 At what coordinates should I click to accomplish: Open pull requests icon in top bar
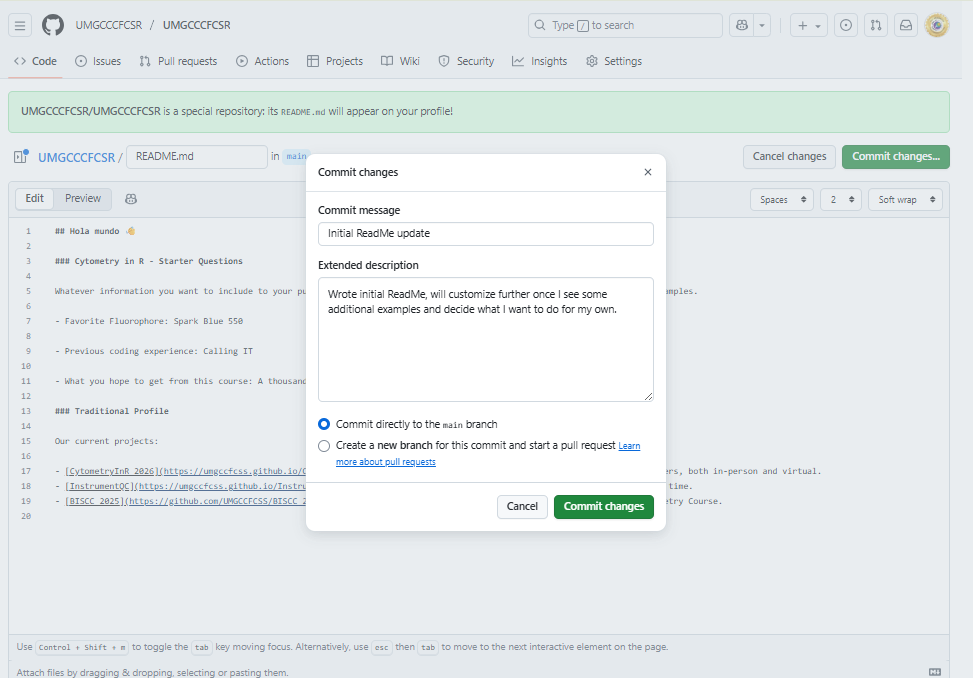(876, 25)
